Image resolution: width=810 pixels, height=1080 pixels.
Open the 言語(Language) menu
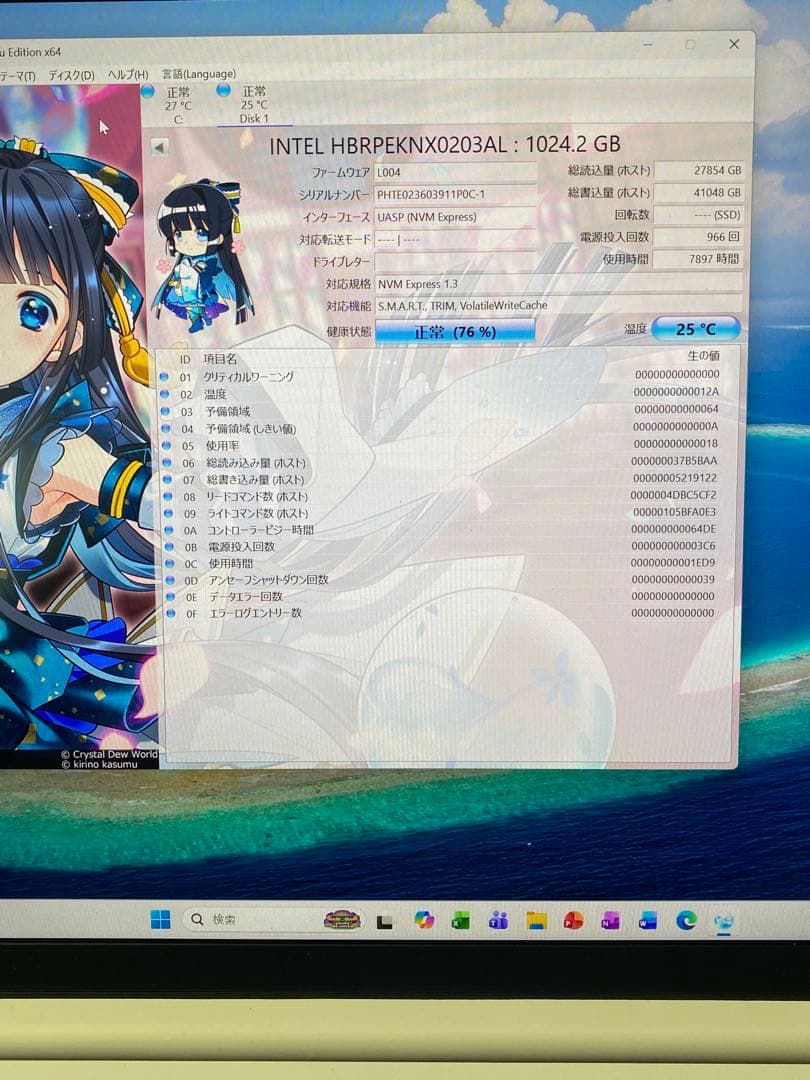pos(198,74)
